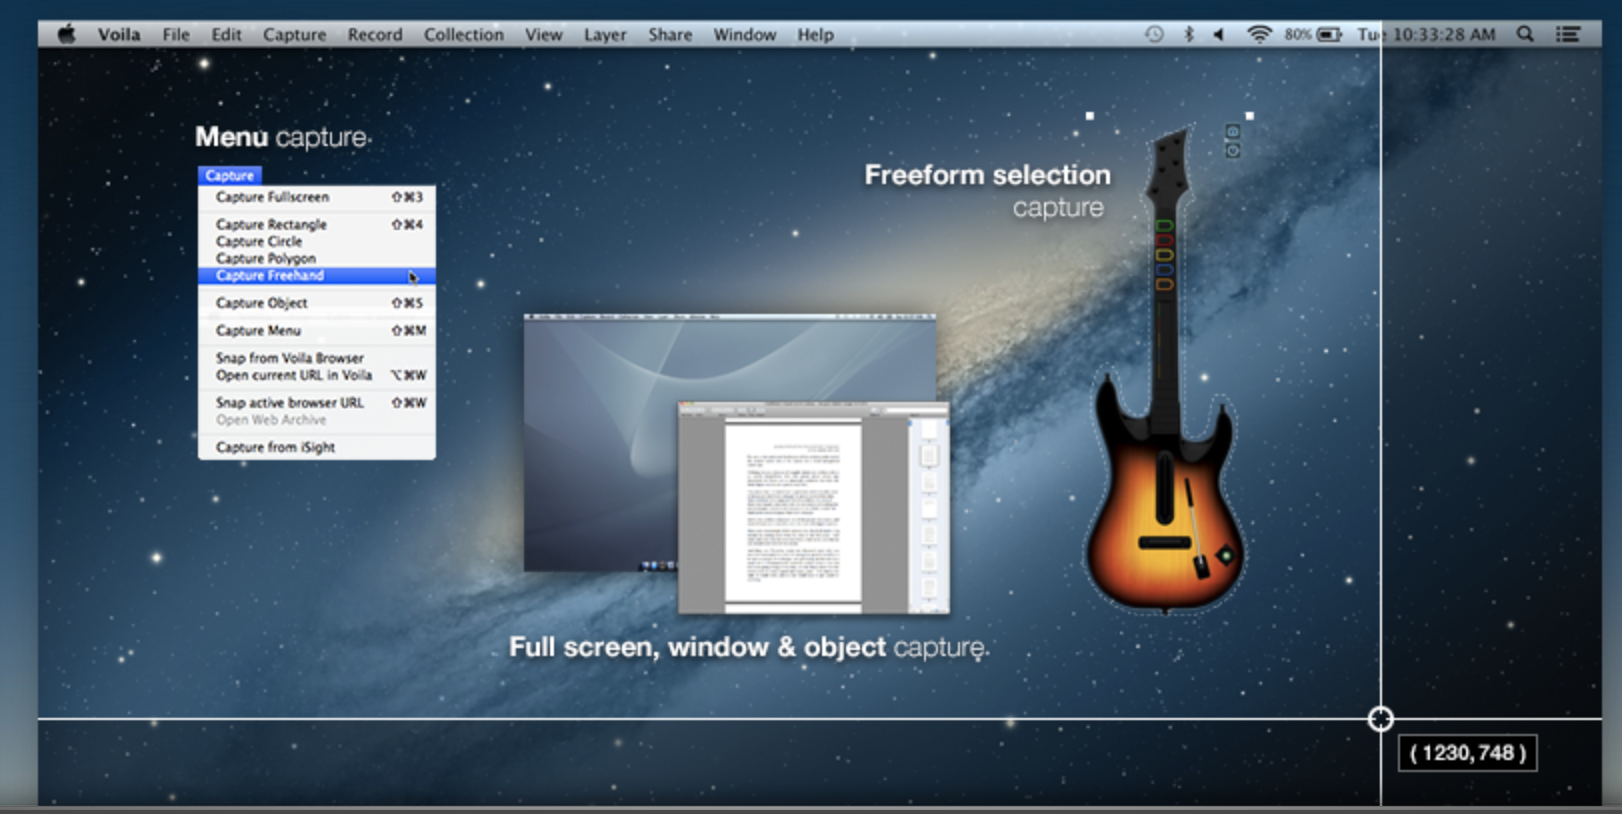The image size is (1622, 814).
Task: Open the Voila application menu
Action: click(x=119, y=34)
